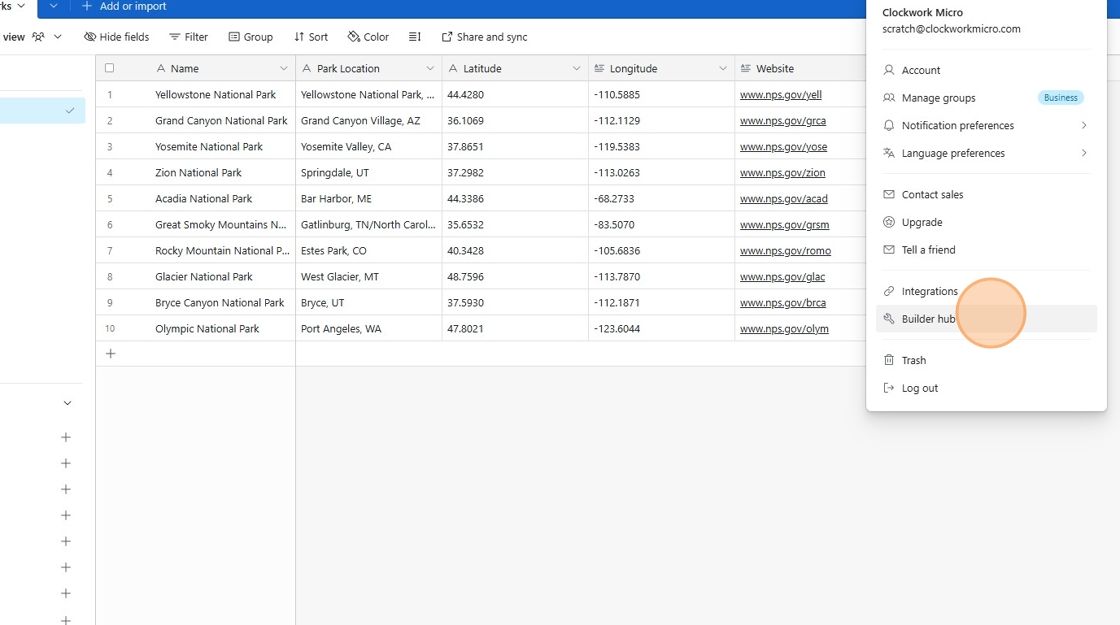
Task: Click the Contact sales envelope icon
Action: point(889,194)
